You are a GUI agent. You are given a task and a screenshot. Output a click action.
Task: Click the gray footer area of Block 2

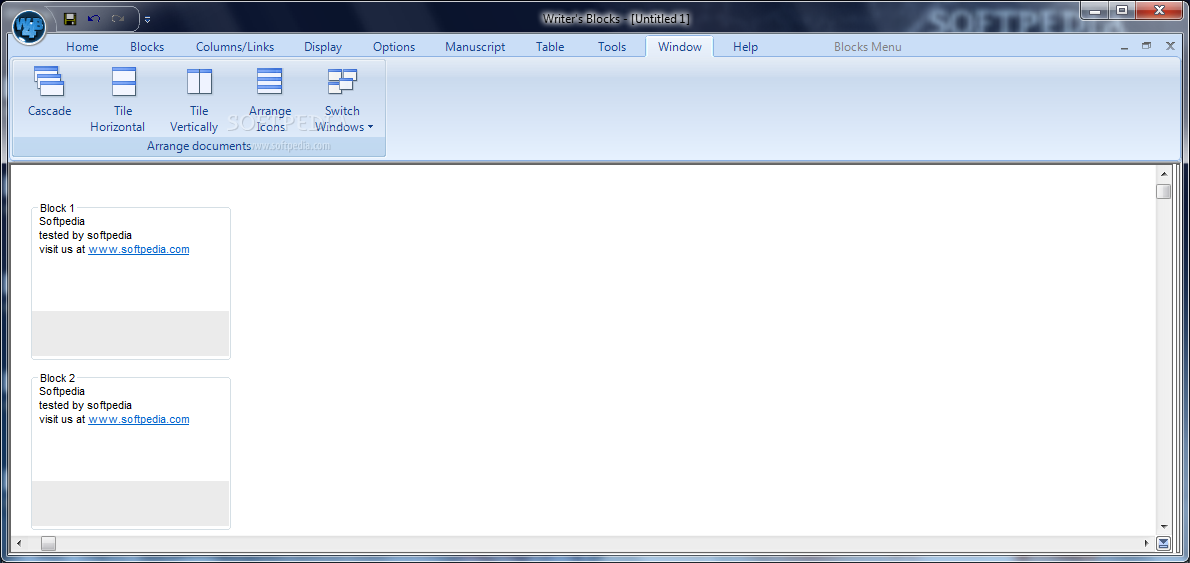[131, 503]
